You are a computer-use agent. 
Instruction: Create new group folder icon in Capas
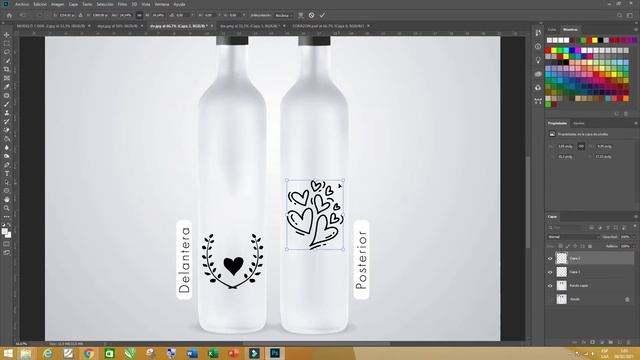coord(611,342)
